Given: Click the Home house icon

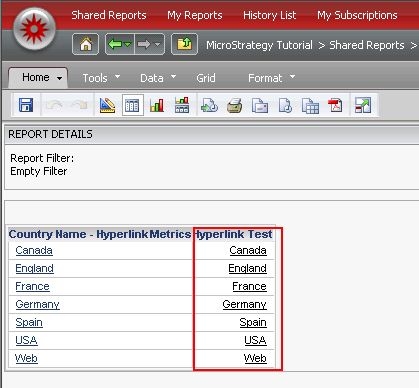Looking at the screenshot, I should click(86, 44).
